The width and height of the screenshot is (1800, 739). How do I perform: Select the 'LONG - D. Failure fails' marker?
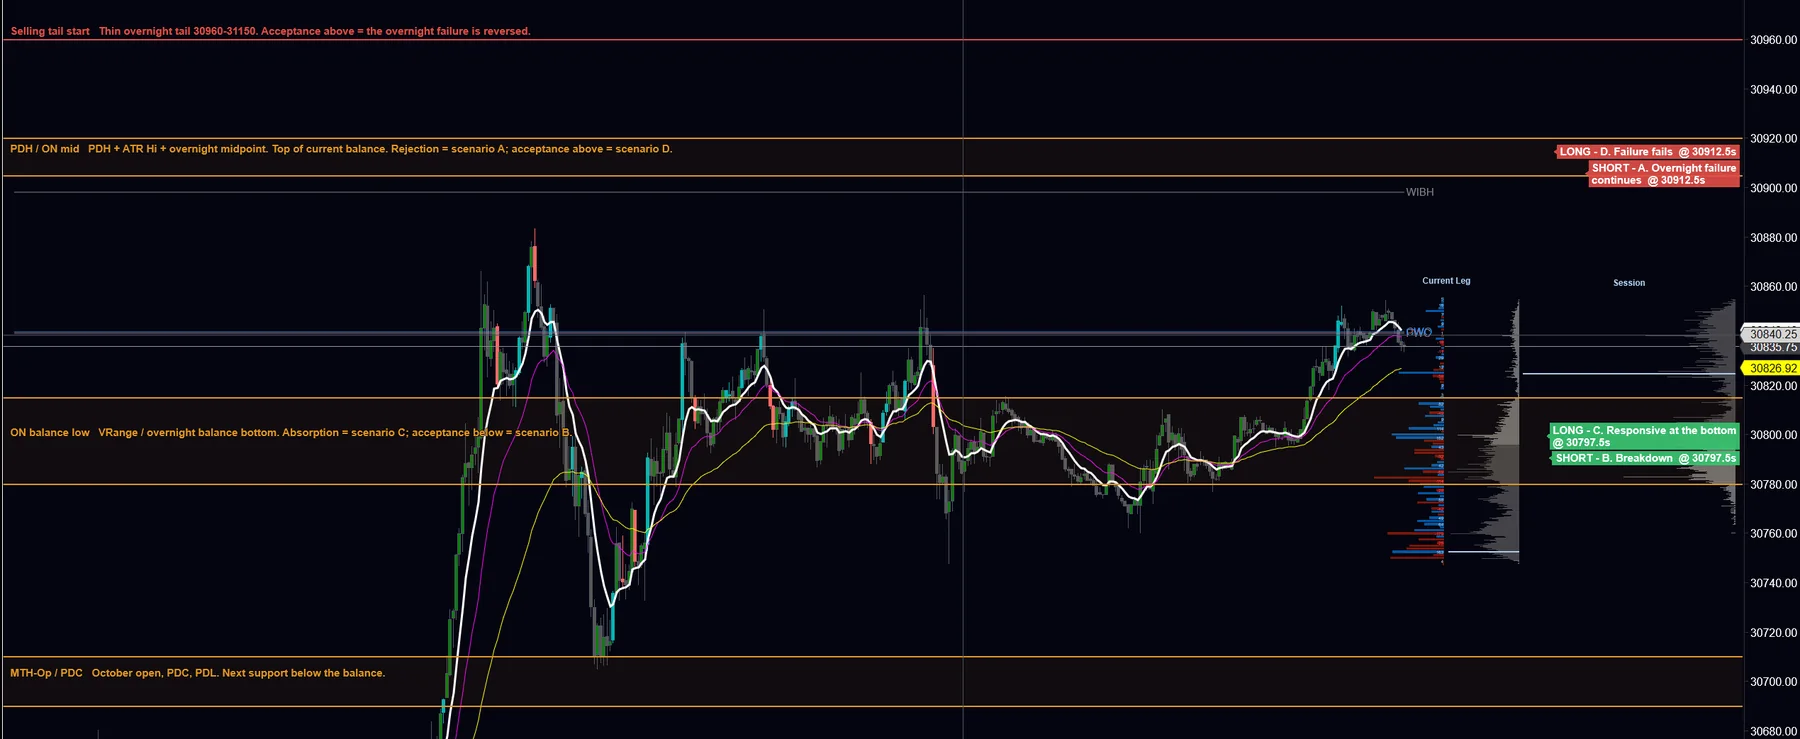[1648, 152]
